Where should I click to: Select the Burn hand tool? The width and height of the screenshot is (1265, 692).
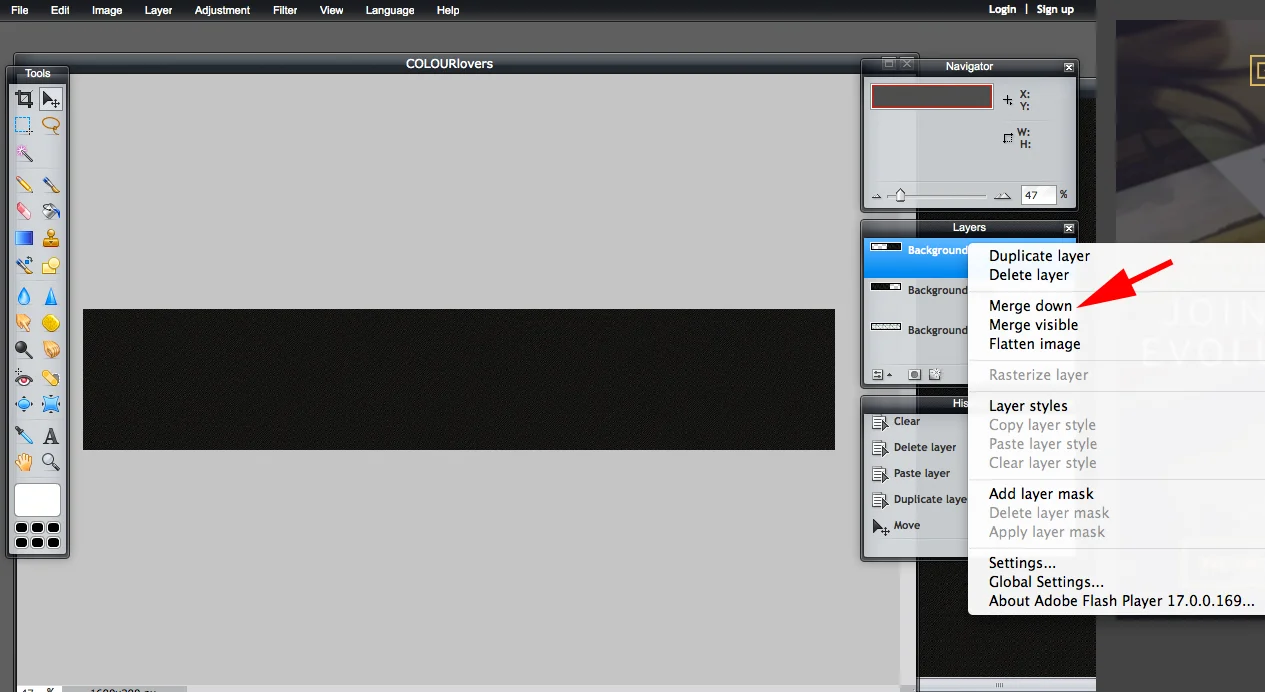(x=51, y=350)
